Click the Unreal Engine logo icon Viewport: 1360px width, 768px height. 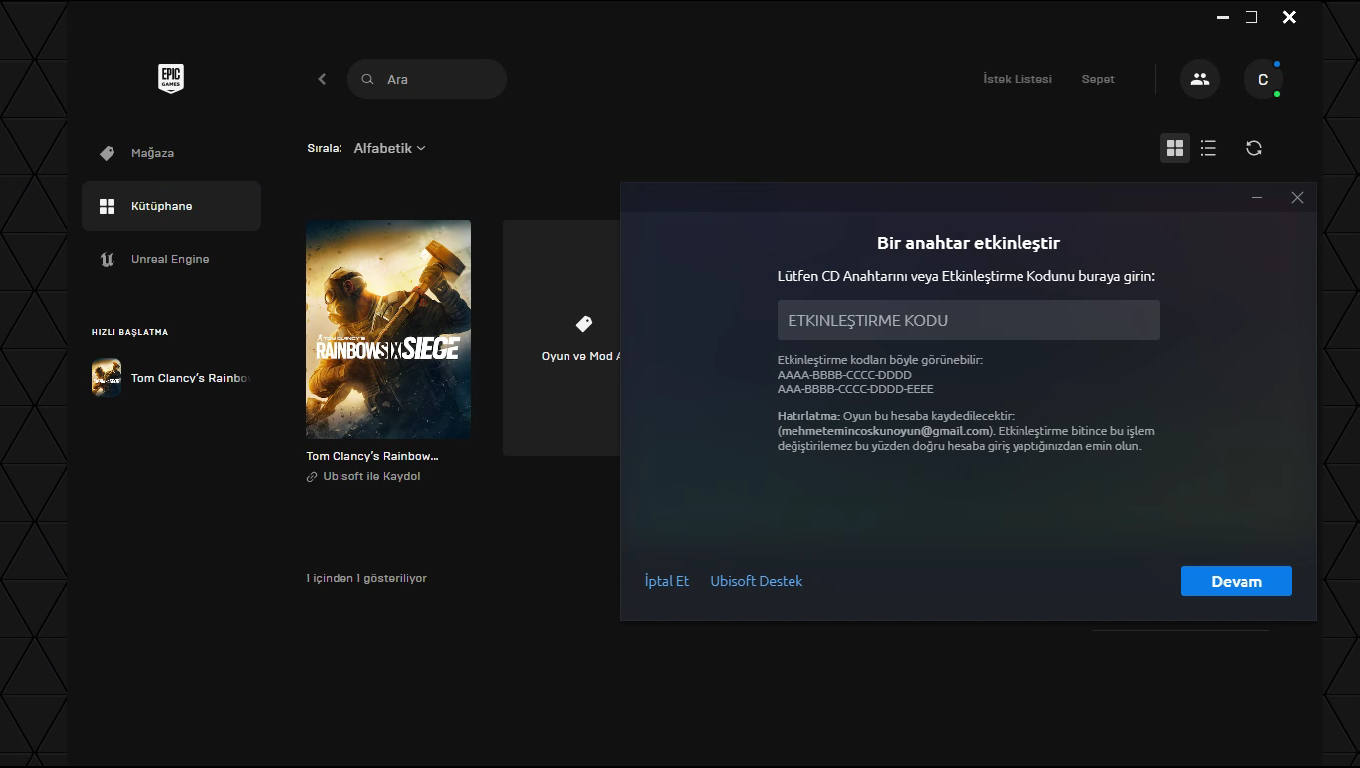coord(107,259)
